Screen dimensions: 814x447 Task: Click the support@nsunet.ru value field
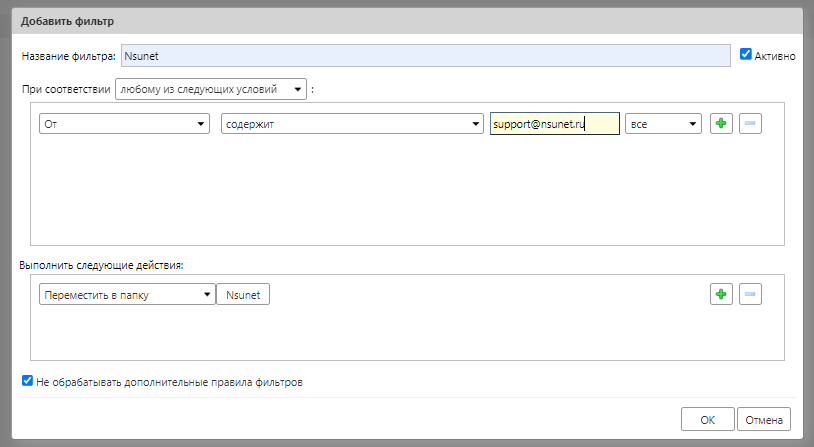pos(554,124)
